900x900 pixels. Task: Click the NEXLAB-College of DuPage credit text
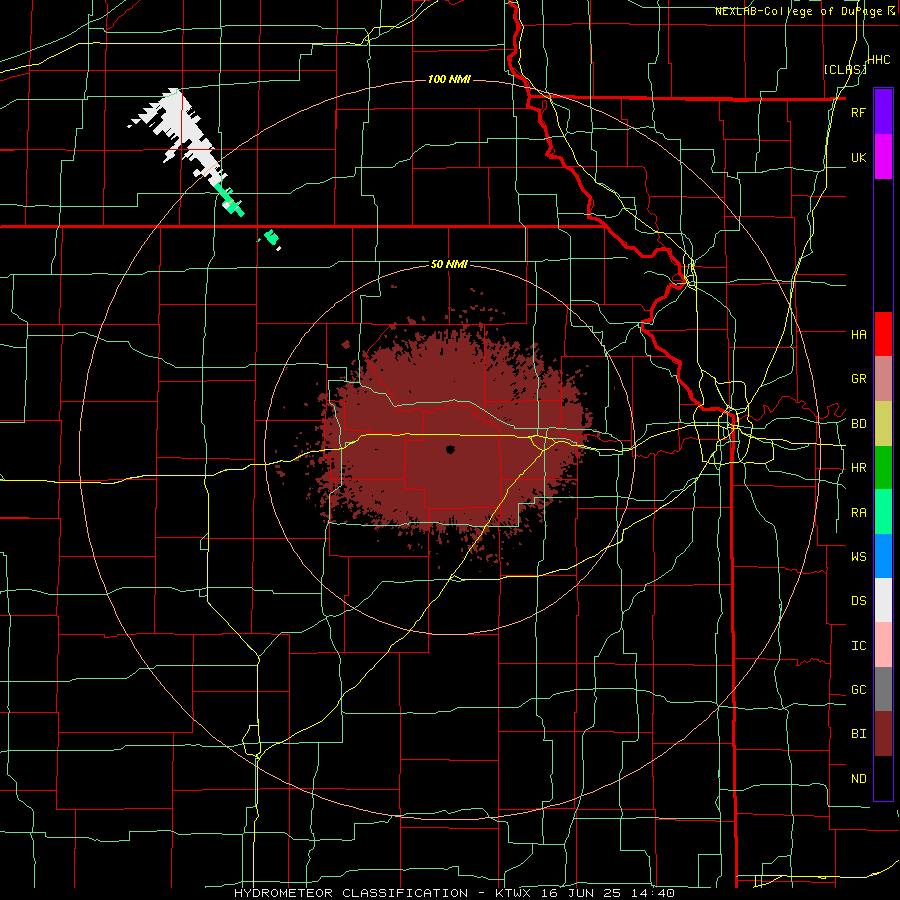(800, 11)
